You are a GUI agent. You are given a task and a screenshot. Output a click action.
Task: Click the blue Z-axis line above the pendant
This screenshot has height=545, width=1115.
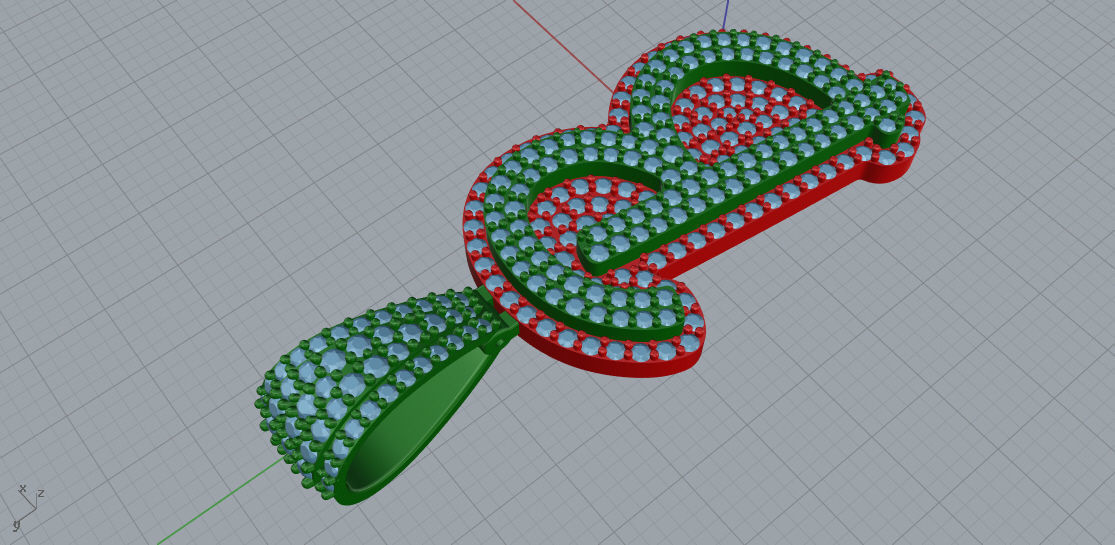click(726, 15)
